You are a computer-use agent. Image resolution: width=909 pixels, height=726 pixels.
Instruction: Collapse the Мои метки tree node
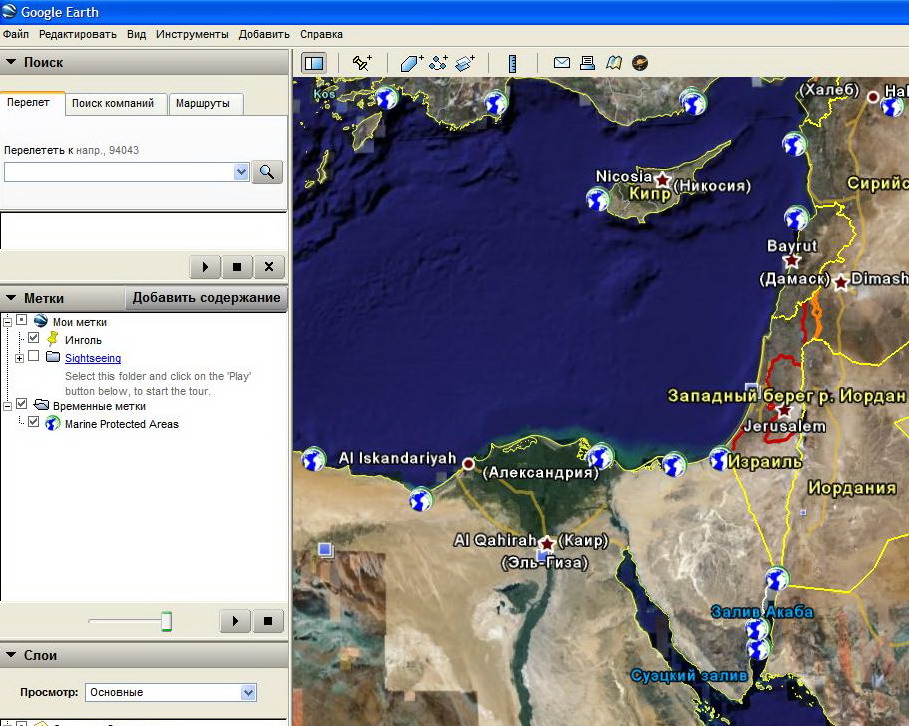[8, 321]
